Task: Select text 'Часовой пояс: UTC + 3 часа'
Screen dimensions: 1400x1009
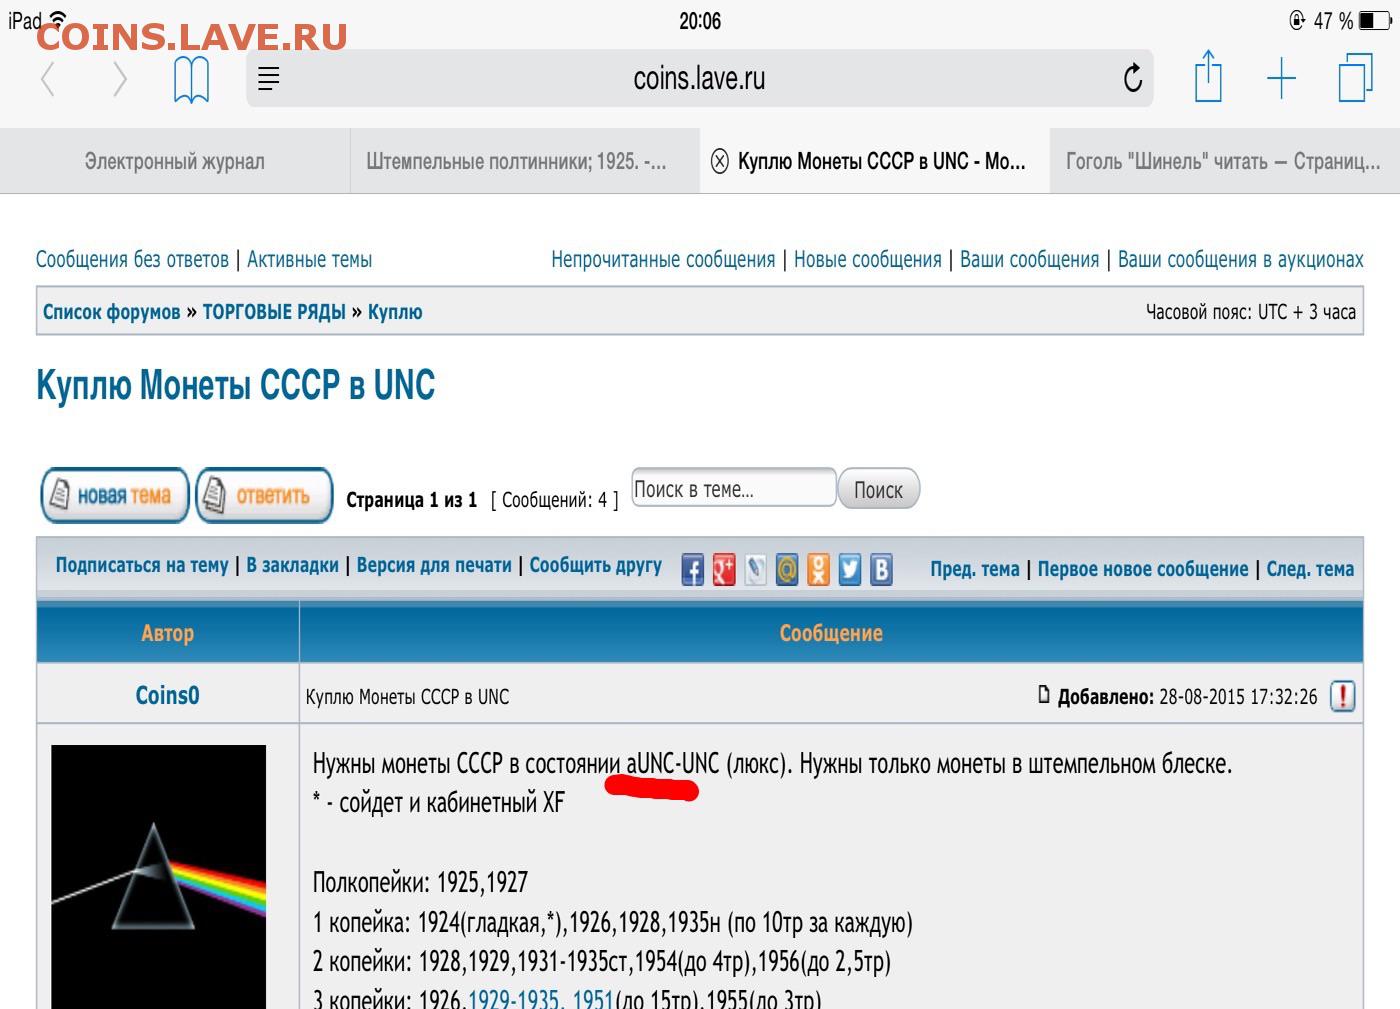Action: (1251, 312)
